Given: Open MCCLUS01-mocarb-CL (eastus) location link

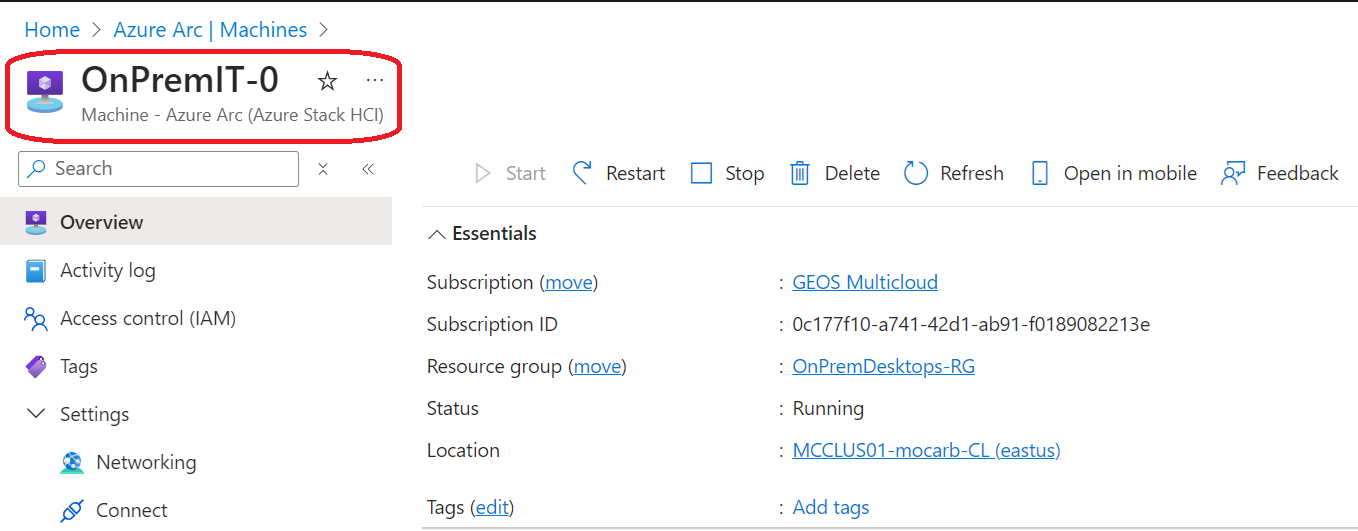Looking at the screenshot, I should tap(926, 450).
